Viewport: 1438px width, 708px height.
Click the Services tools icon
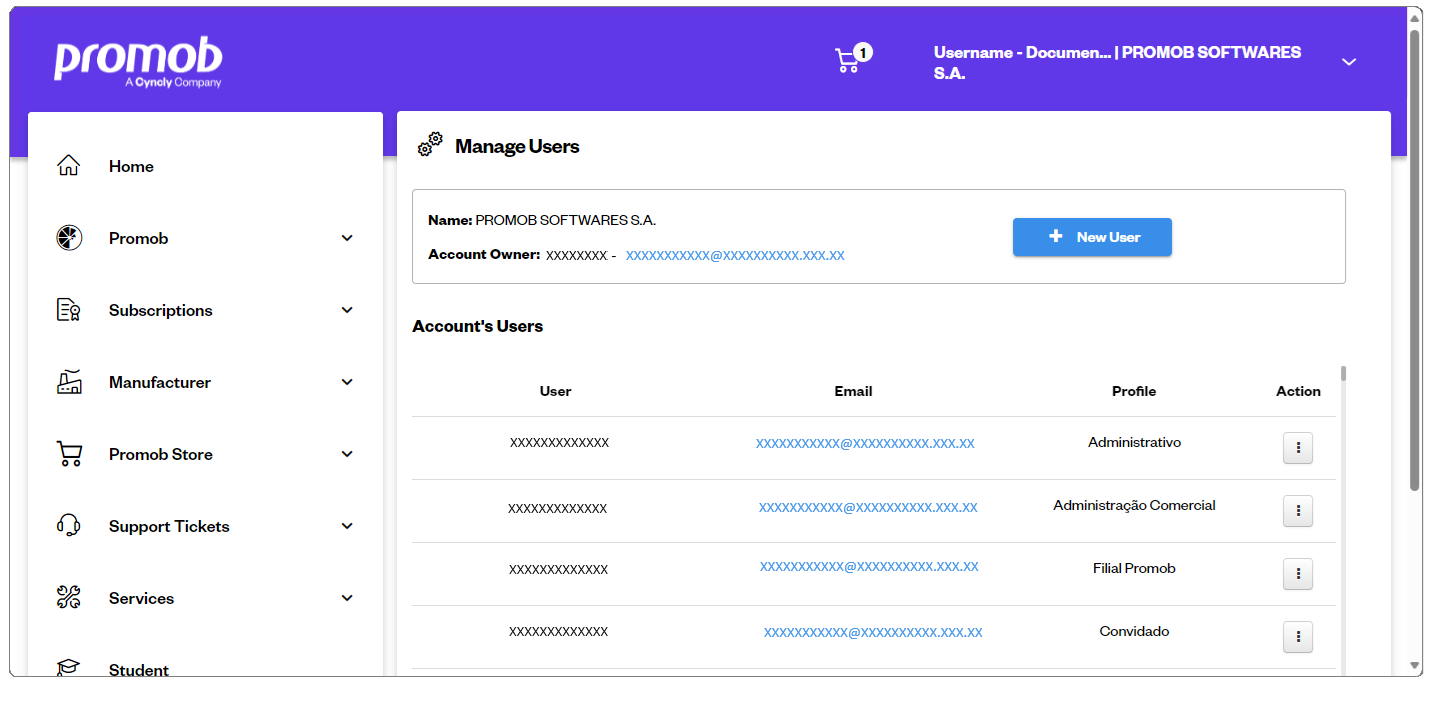tap(69, 598)
